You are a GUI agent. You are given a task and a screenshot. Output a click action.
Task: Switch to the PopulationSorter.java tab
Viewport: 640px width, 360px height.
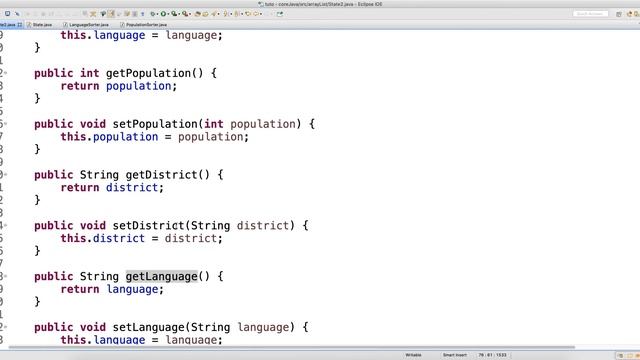[143, 24]
